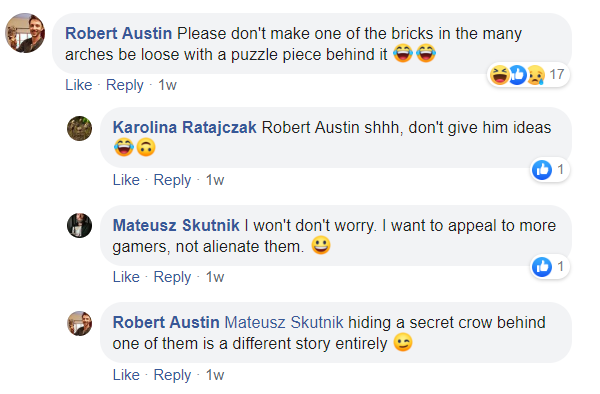Open Karolina Ratajczak's profile name link
The image size is (600, 394).
pyautogui.click(x=184, y=128)
